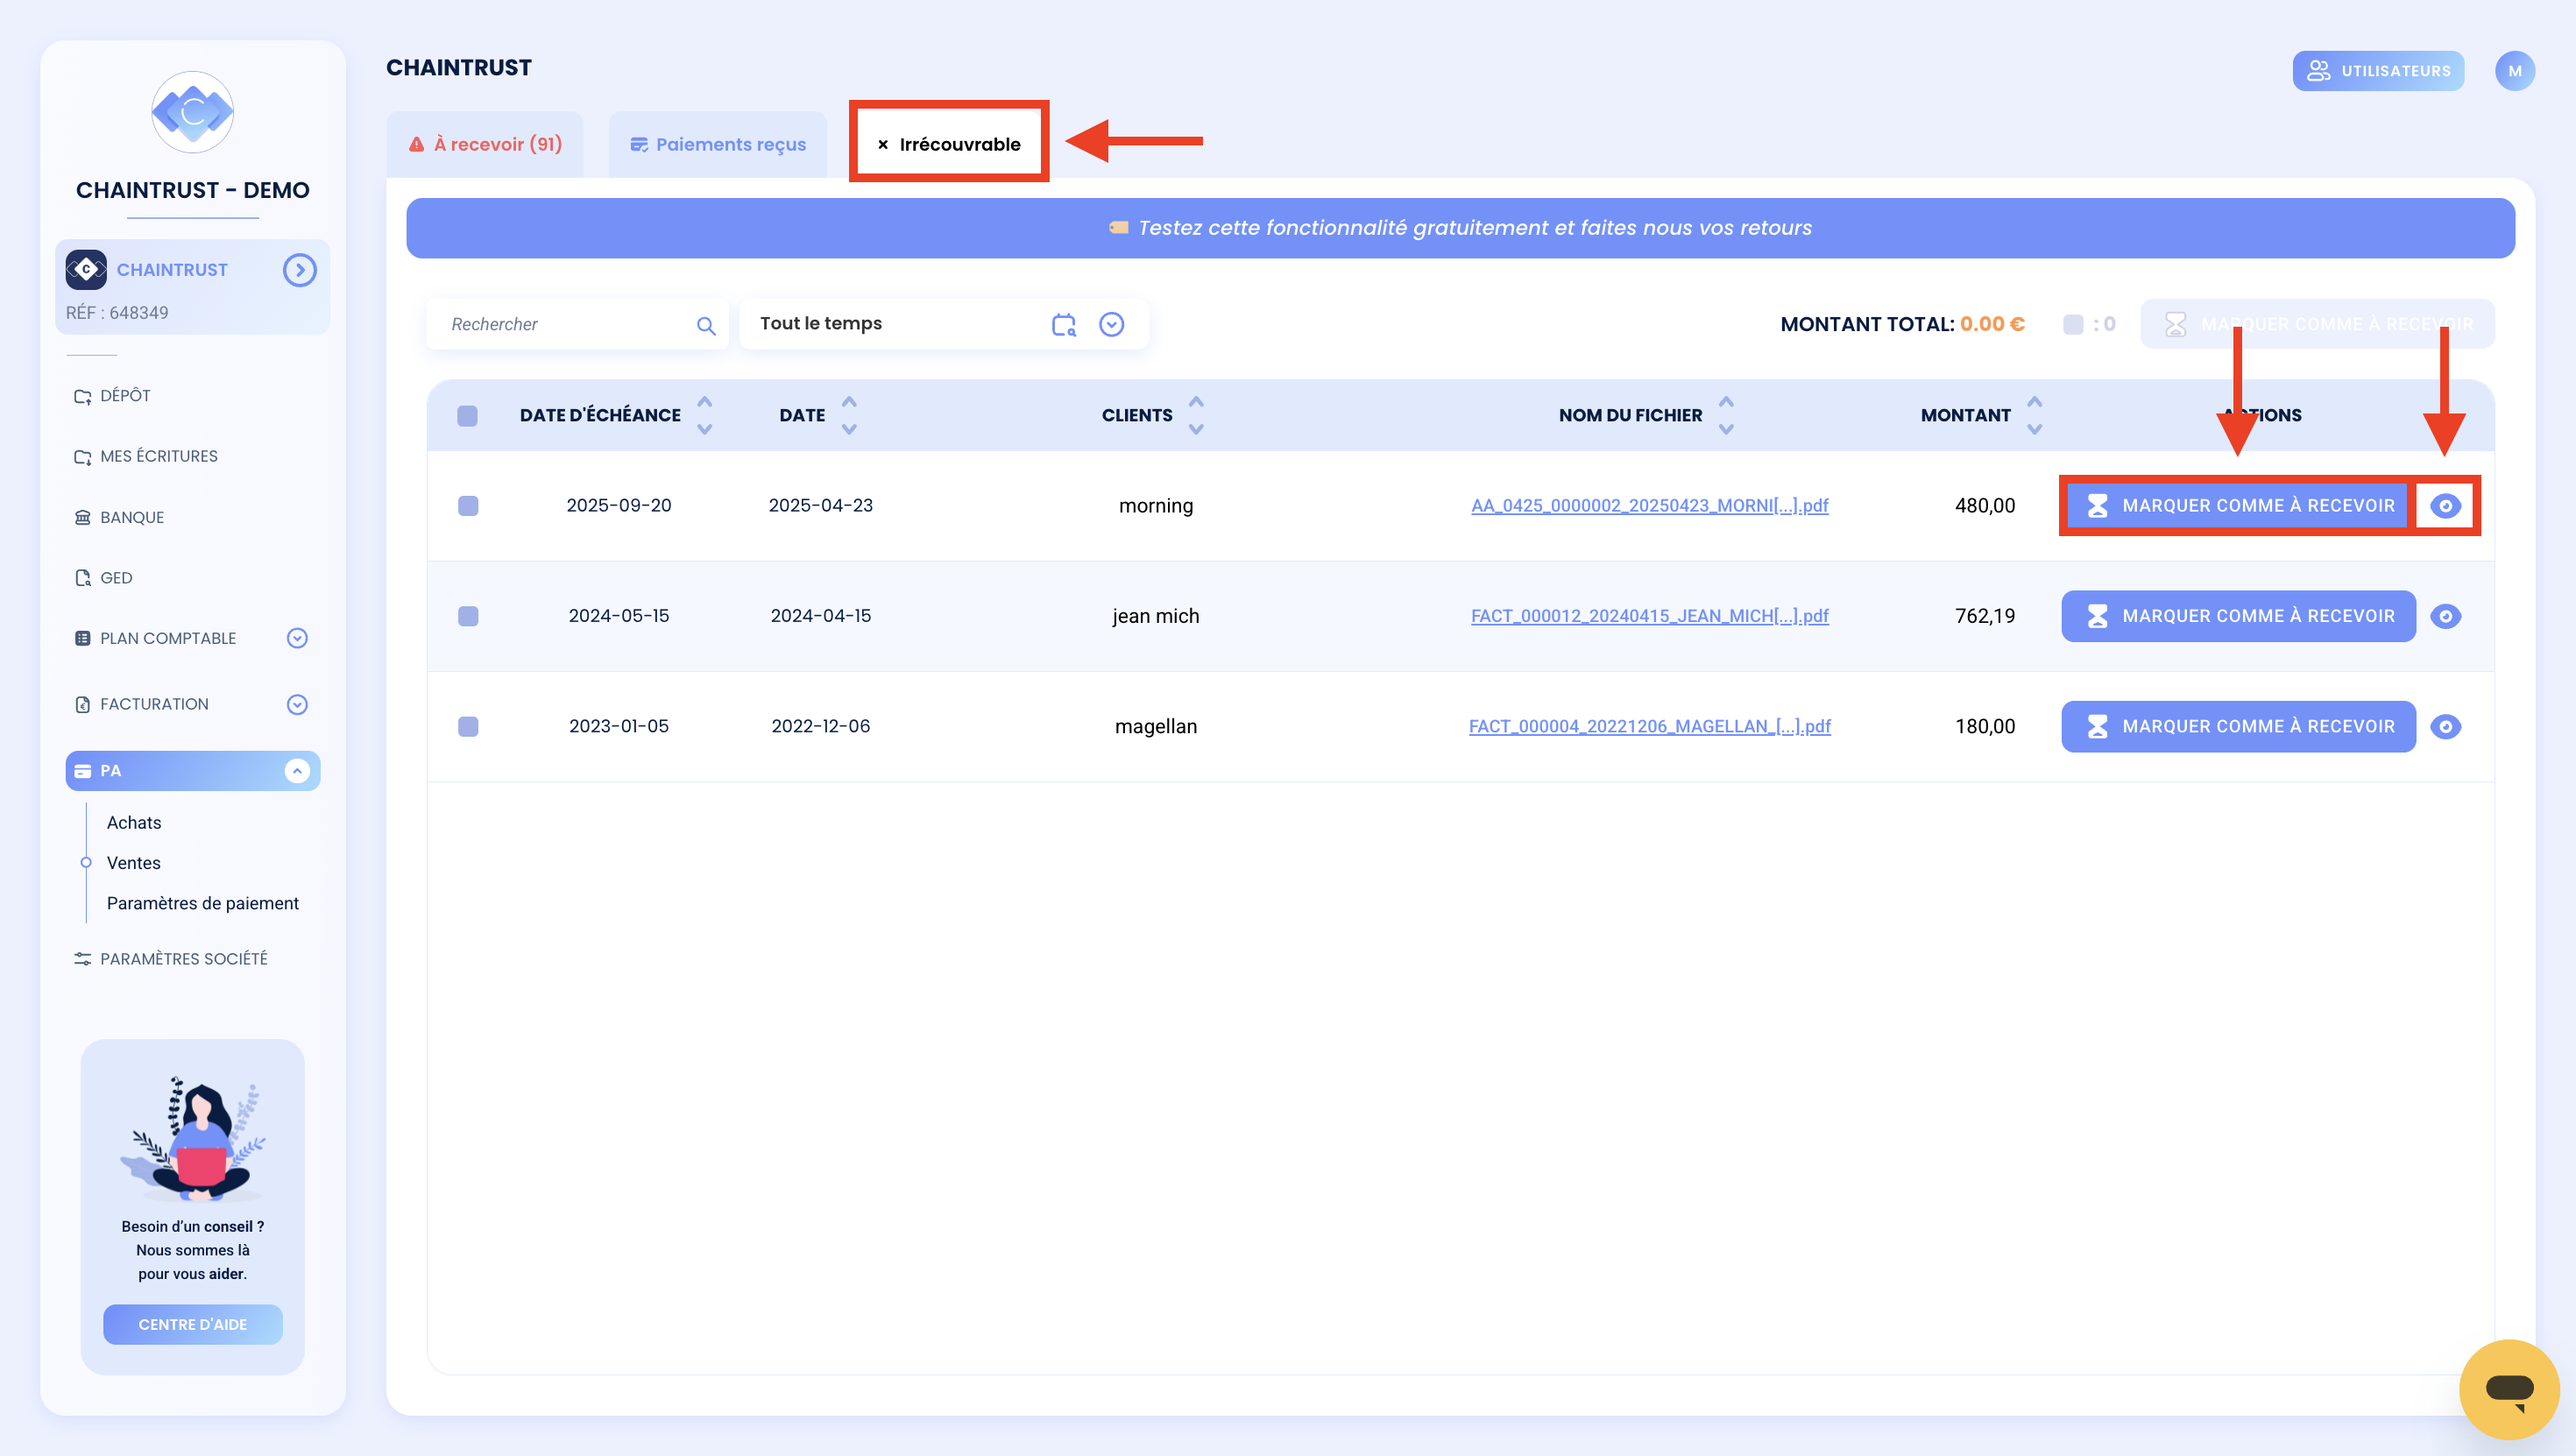Viewport: 2576px width, 1456px height.
Task: Expand the Plan Comptable submenu
Action: pyautogui.click(x=297, y=638)
